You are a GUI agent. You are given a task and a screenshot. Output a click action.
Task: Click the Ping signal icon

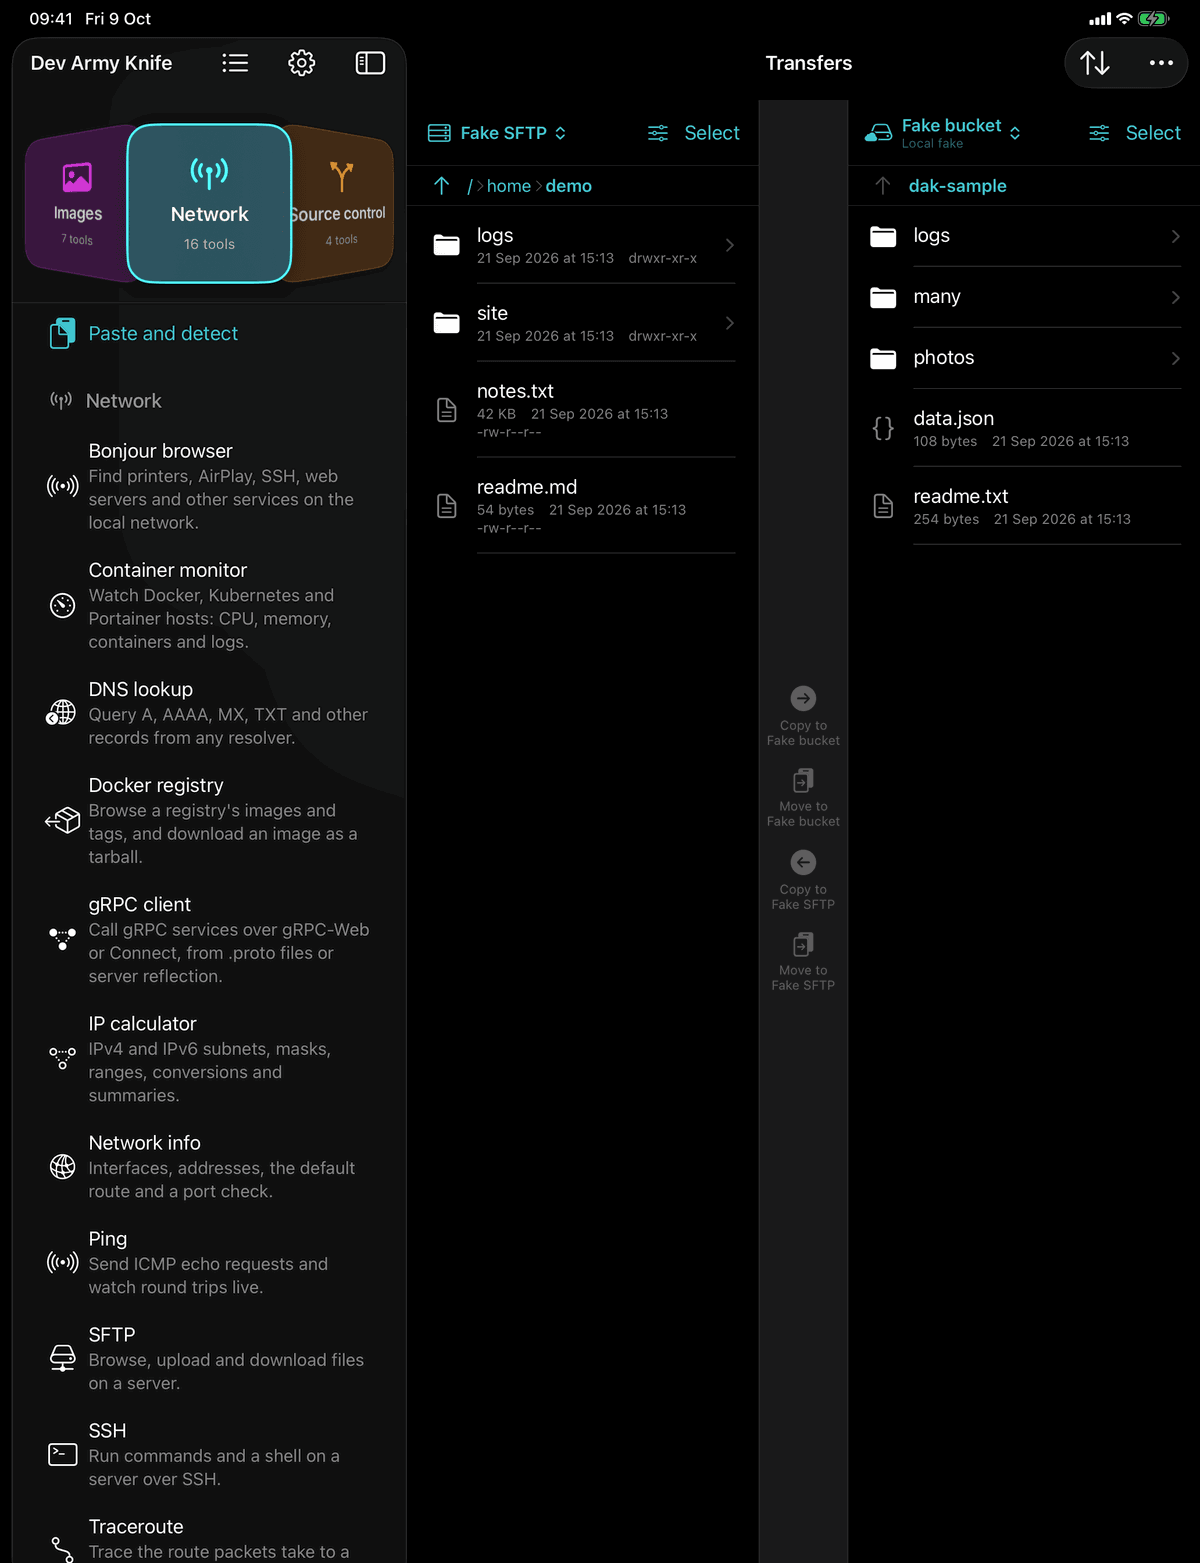tap(62, 1263)
